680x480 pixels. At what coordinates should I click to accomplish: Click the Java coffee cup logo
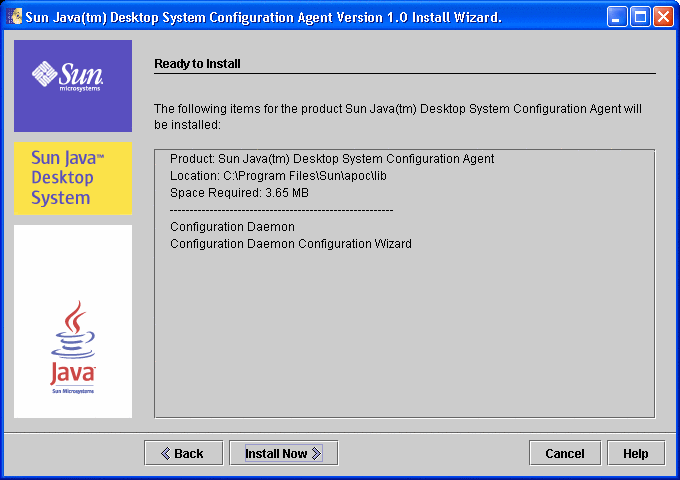tap(73, 347)
